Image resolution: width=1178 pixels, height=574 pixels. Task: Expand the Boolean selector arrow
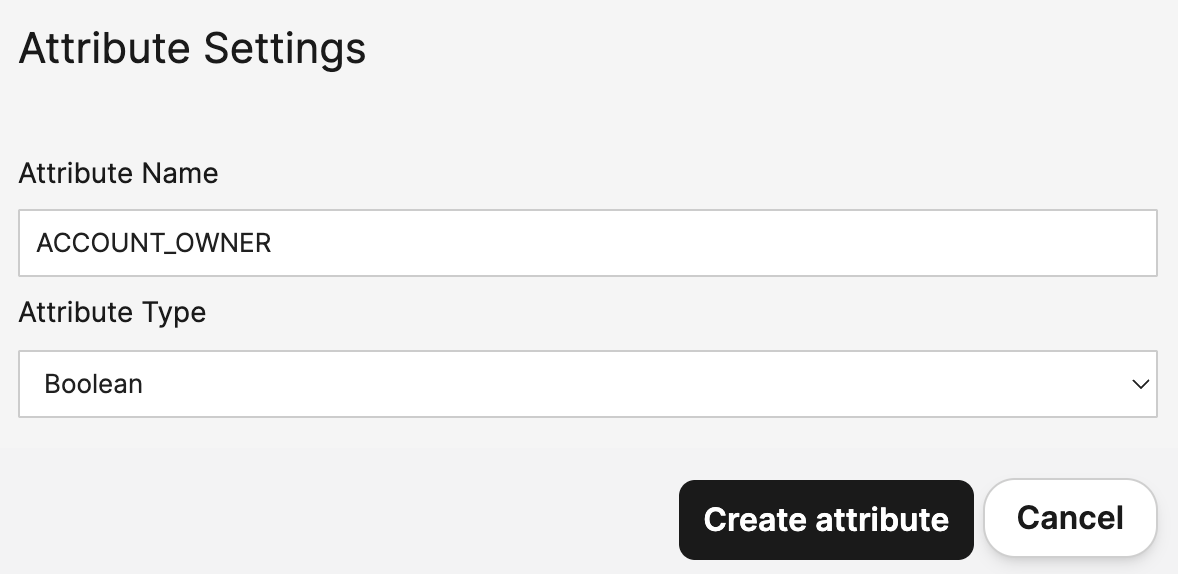coord(1139,384)
